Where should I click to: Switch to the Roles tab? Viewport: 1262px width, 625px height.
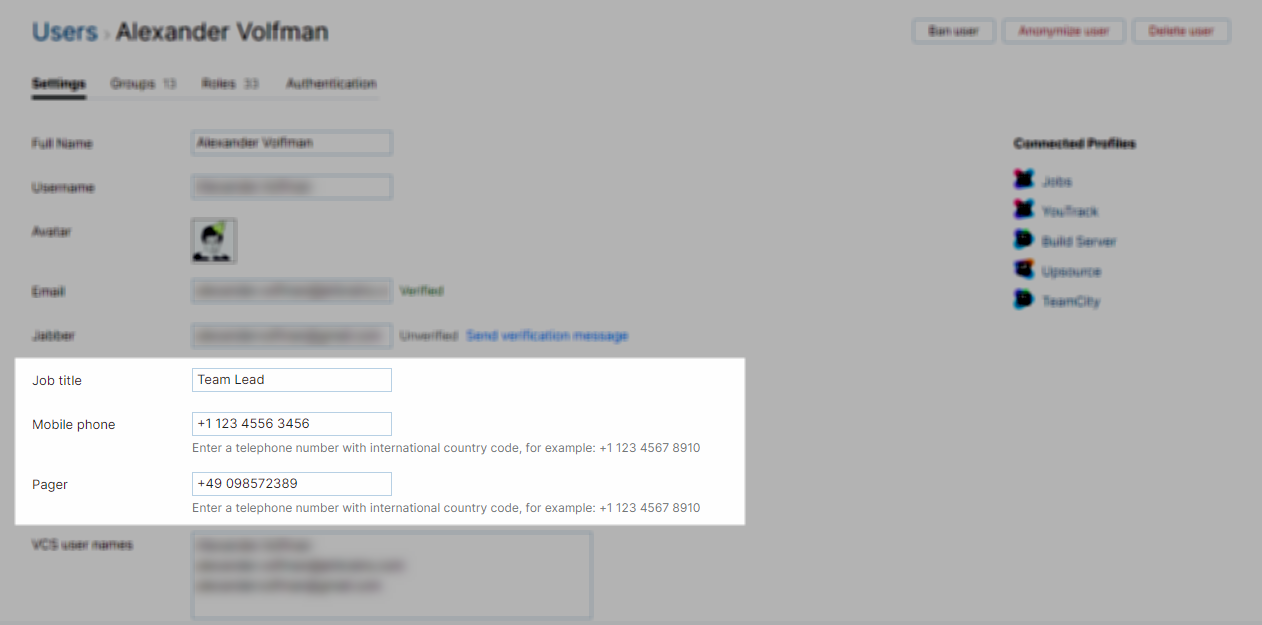click(x=230, y=84)
